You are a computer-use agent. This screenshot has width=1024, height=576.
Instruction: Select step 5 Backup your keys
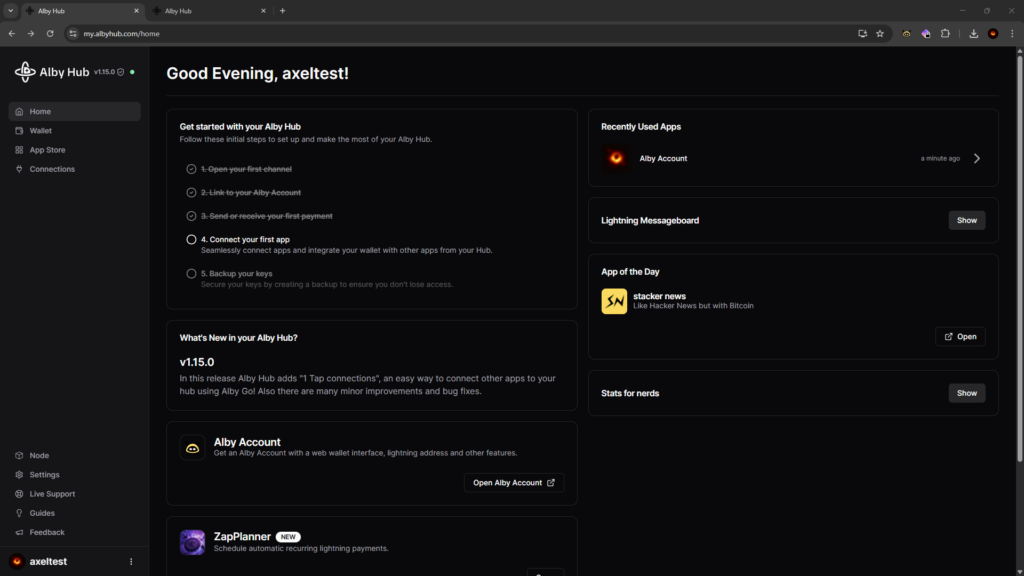point(236,273)
